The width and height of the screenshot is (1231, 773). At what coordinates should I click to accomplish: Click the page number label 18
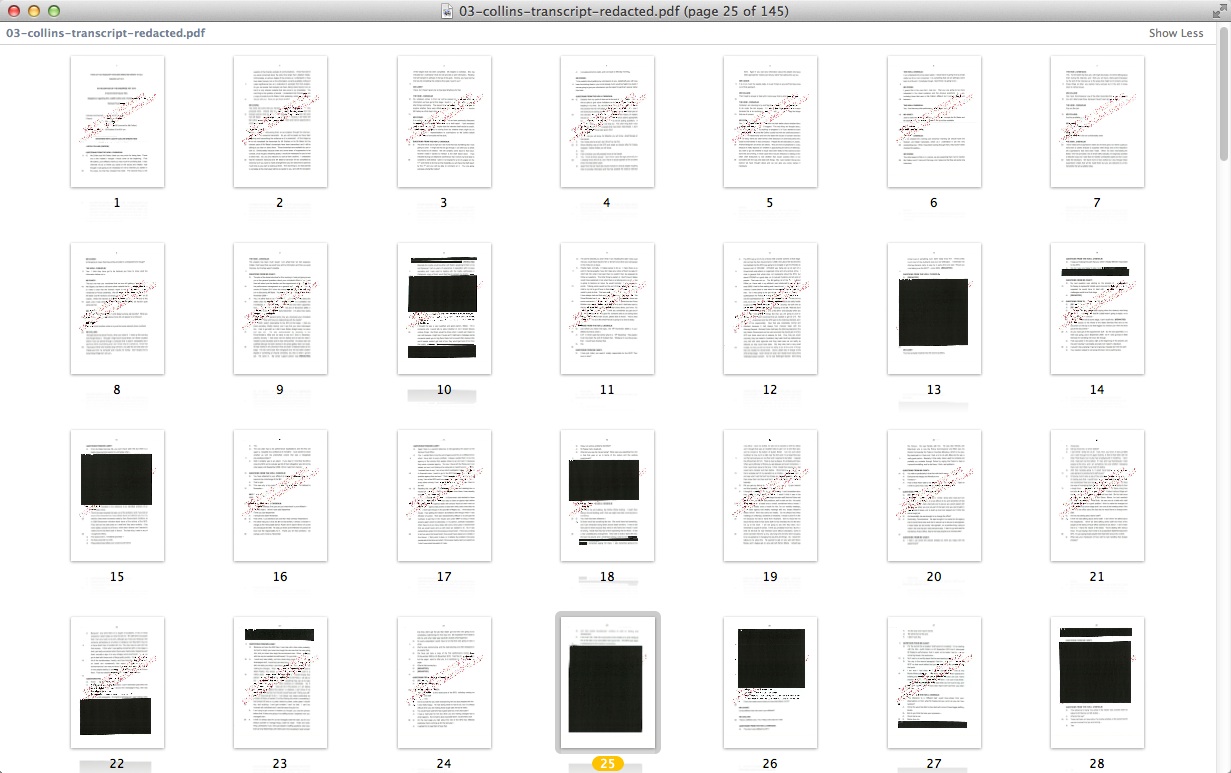(x=607, y=576)
